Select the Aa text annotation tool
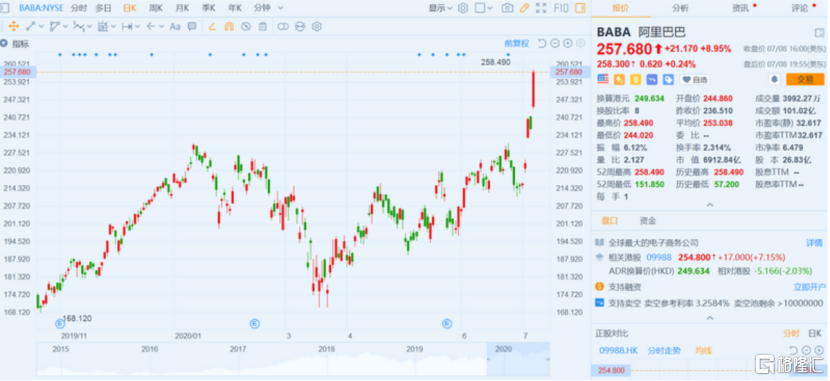830x381 pixels. coord(175,26)
